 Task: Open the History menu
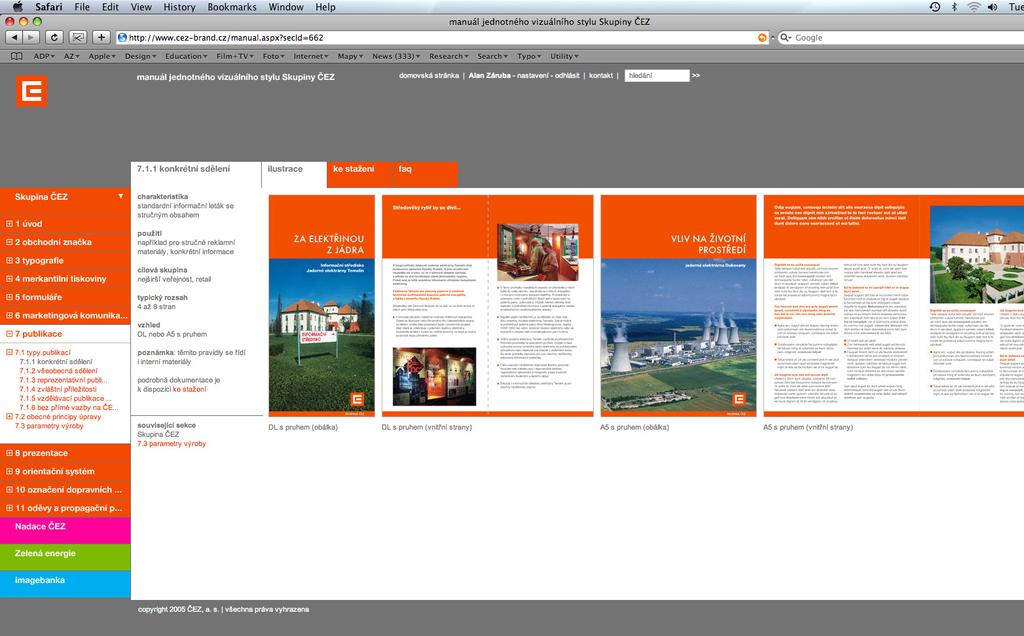(x=179, y=7)
